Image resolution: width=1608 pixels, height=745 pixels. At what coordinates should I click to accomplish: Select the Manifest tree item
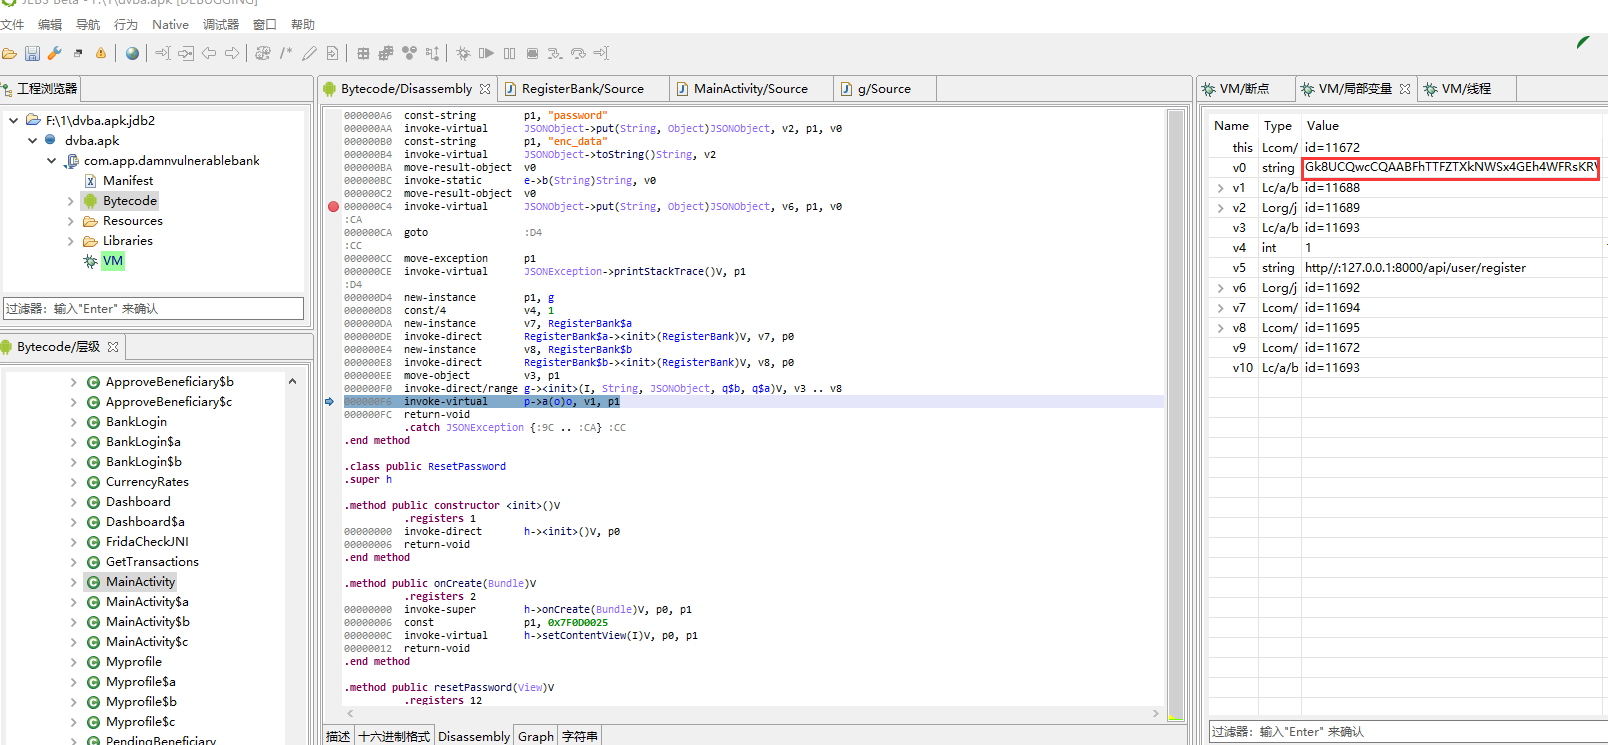(128, 181)
